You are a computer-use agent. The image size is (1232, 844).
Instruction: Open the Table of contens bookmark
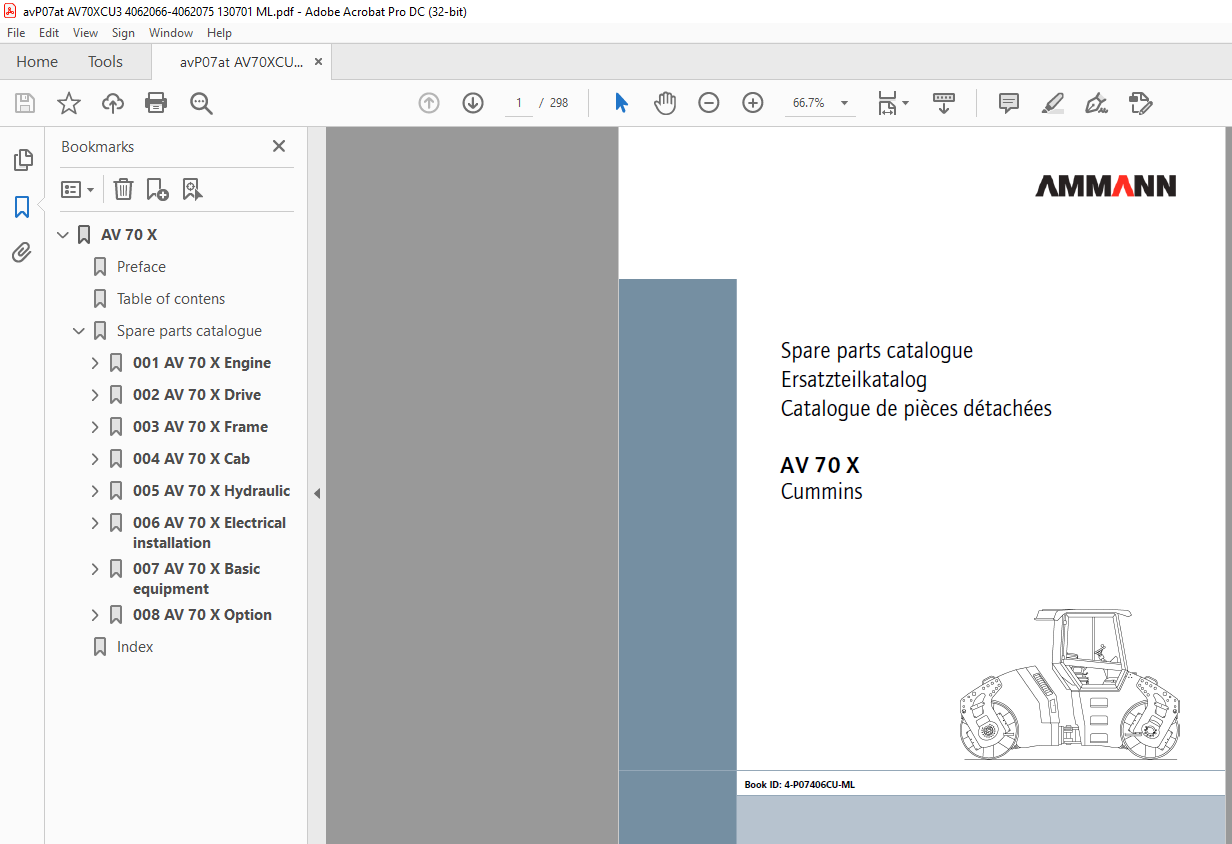coord(171,299)
